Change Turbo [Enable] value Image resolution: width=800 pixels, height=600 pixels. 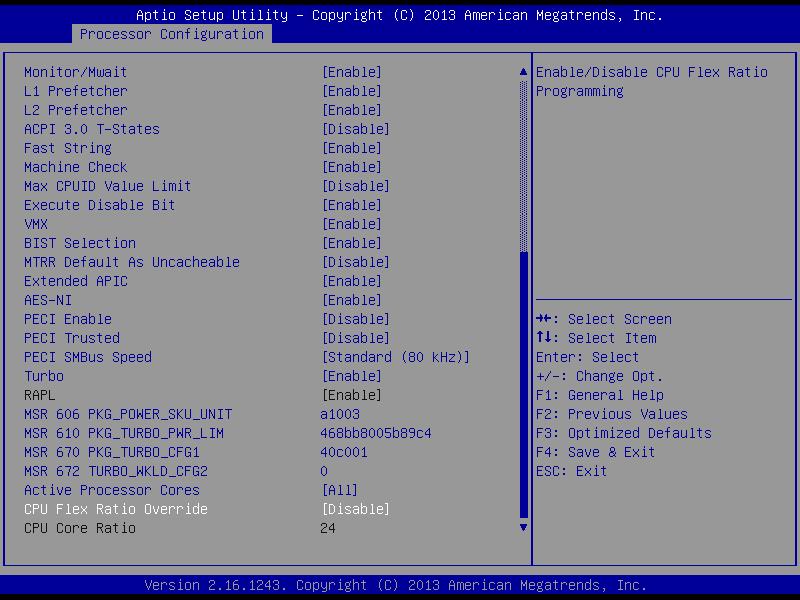[352, 376]
